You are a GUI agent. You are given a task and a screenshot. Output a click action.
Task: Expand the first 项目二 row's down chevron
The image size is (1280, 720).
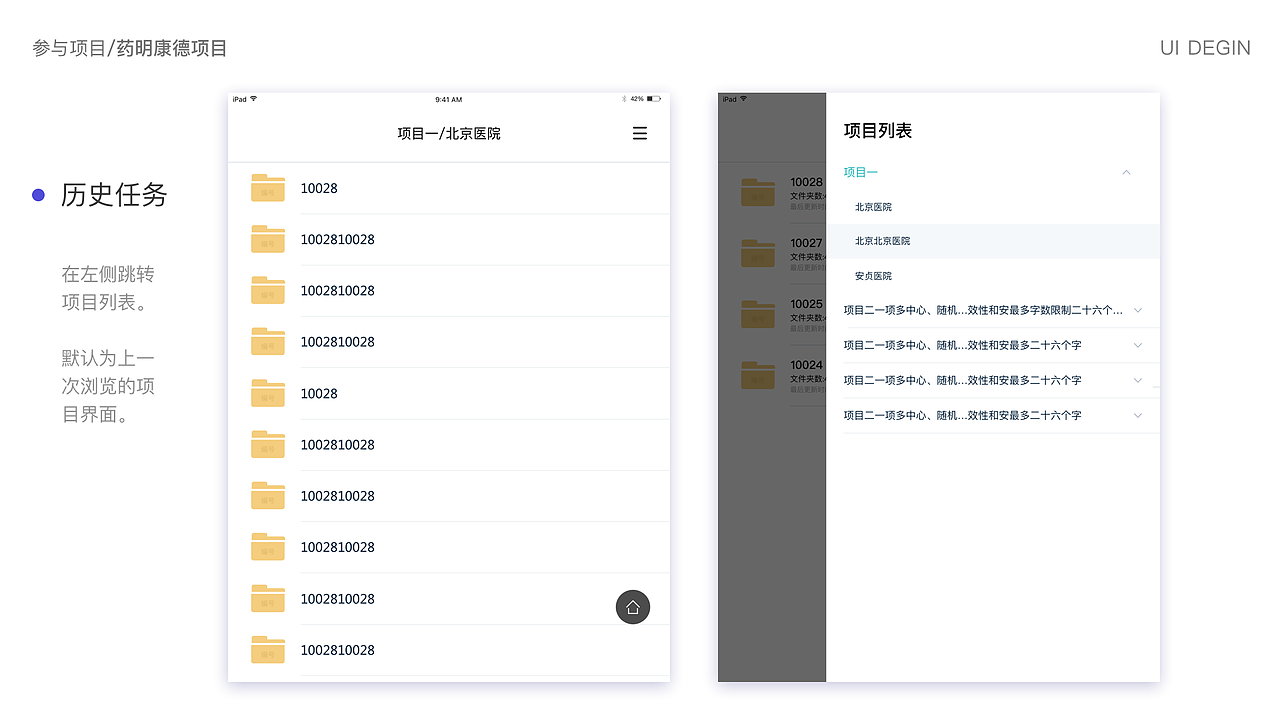1137,310
